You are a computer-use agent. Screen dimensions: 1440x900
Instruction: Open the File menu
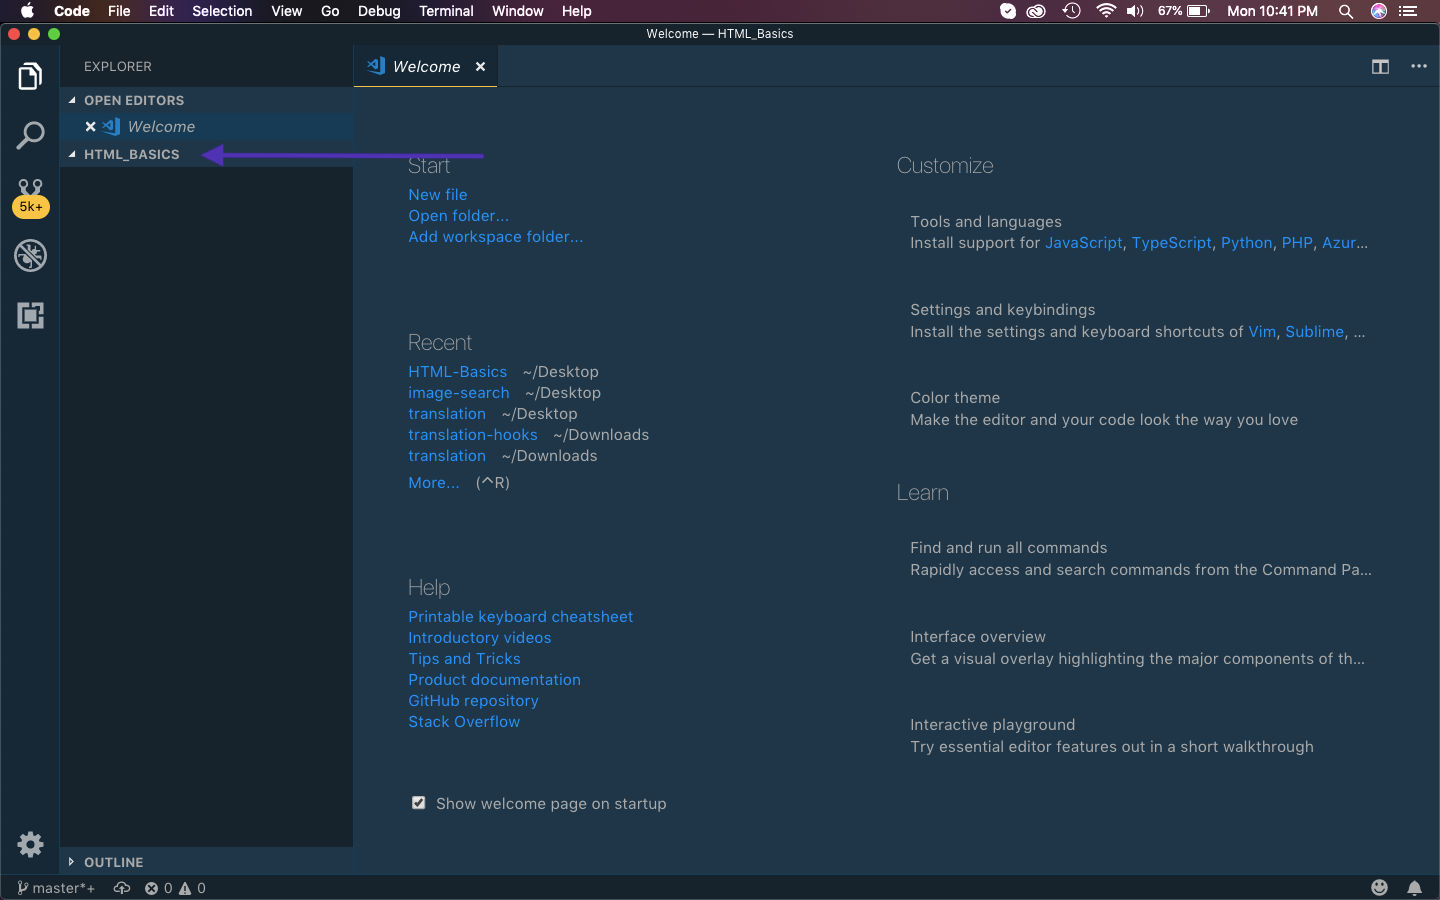pyautogui.click(x=119, y=11)
